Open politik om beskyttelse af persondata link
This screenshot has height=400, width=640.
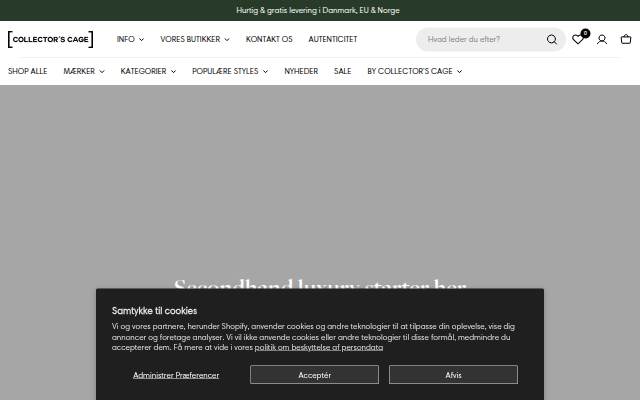[319, 347]
